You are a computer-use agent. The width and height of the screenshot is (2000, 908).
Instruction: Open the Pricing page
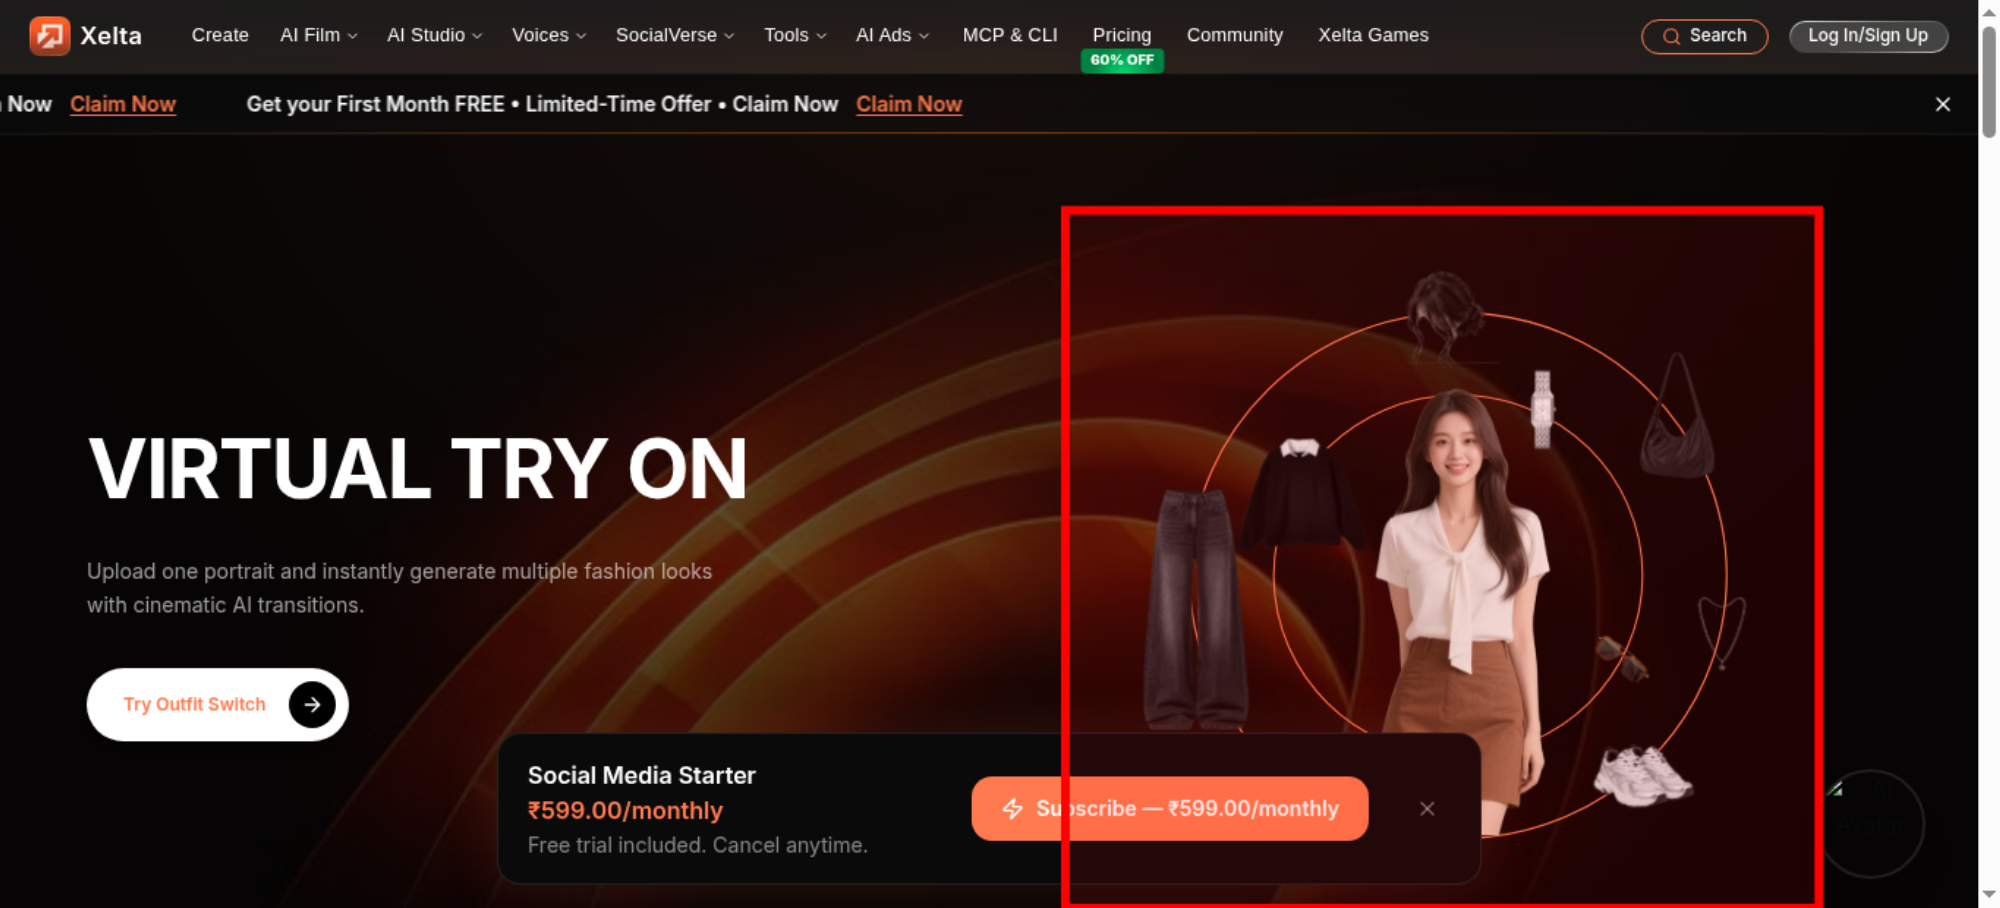coord(1122,35)
